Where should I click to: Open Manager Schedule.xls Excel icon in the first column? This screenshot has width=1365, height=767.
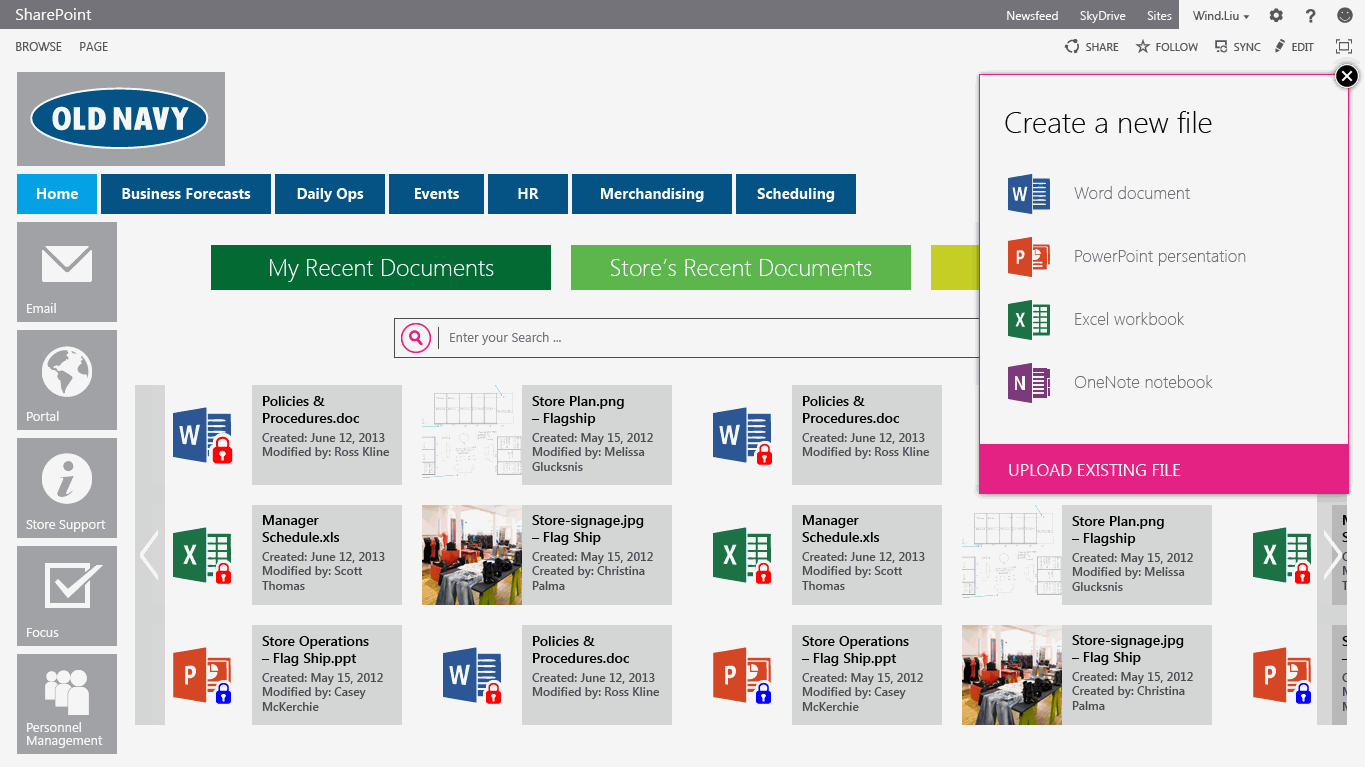203,555
